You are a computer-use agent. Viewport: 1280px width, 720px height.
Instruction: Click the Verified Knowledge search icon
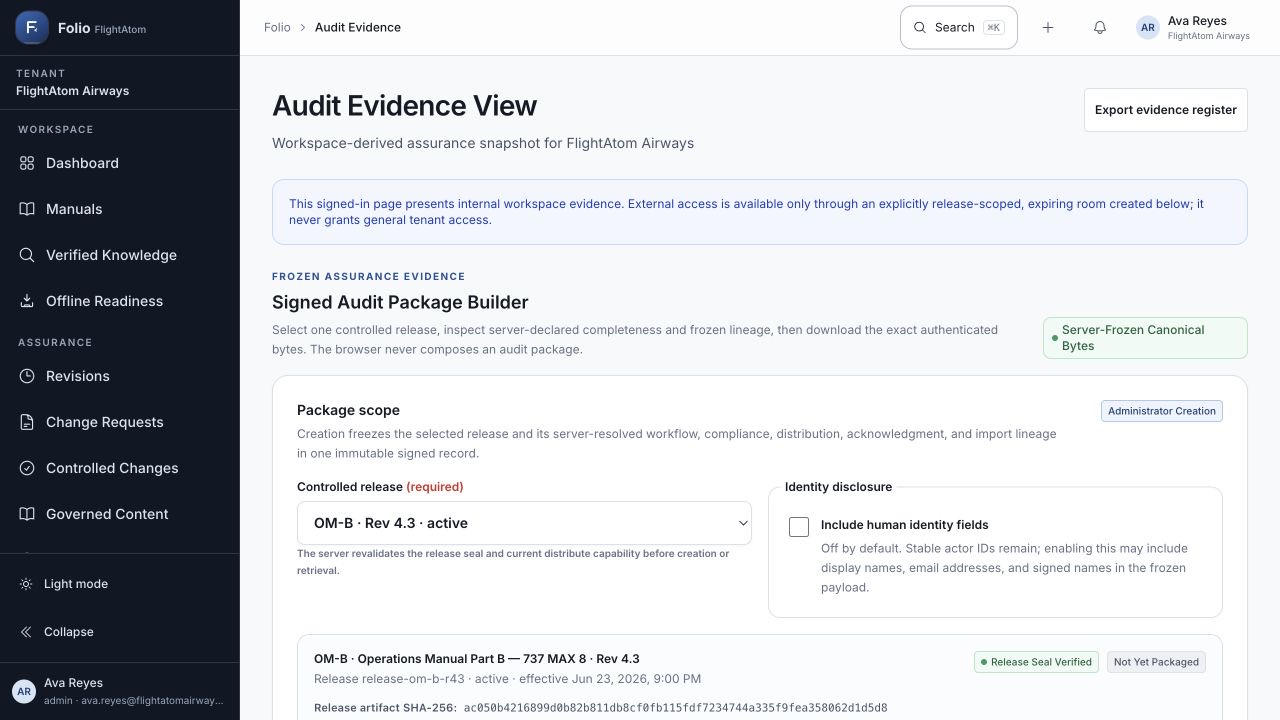pyautogui.click(x=27, y=255)
